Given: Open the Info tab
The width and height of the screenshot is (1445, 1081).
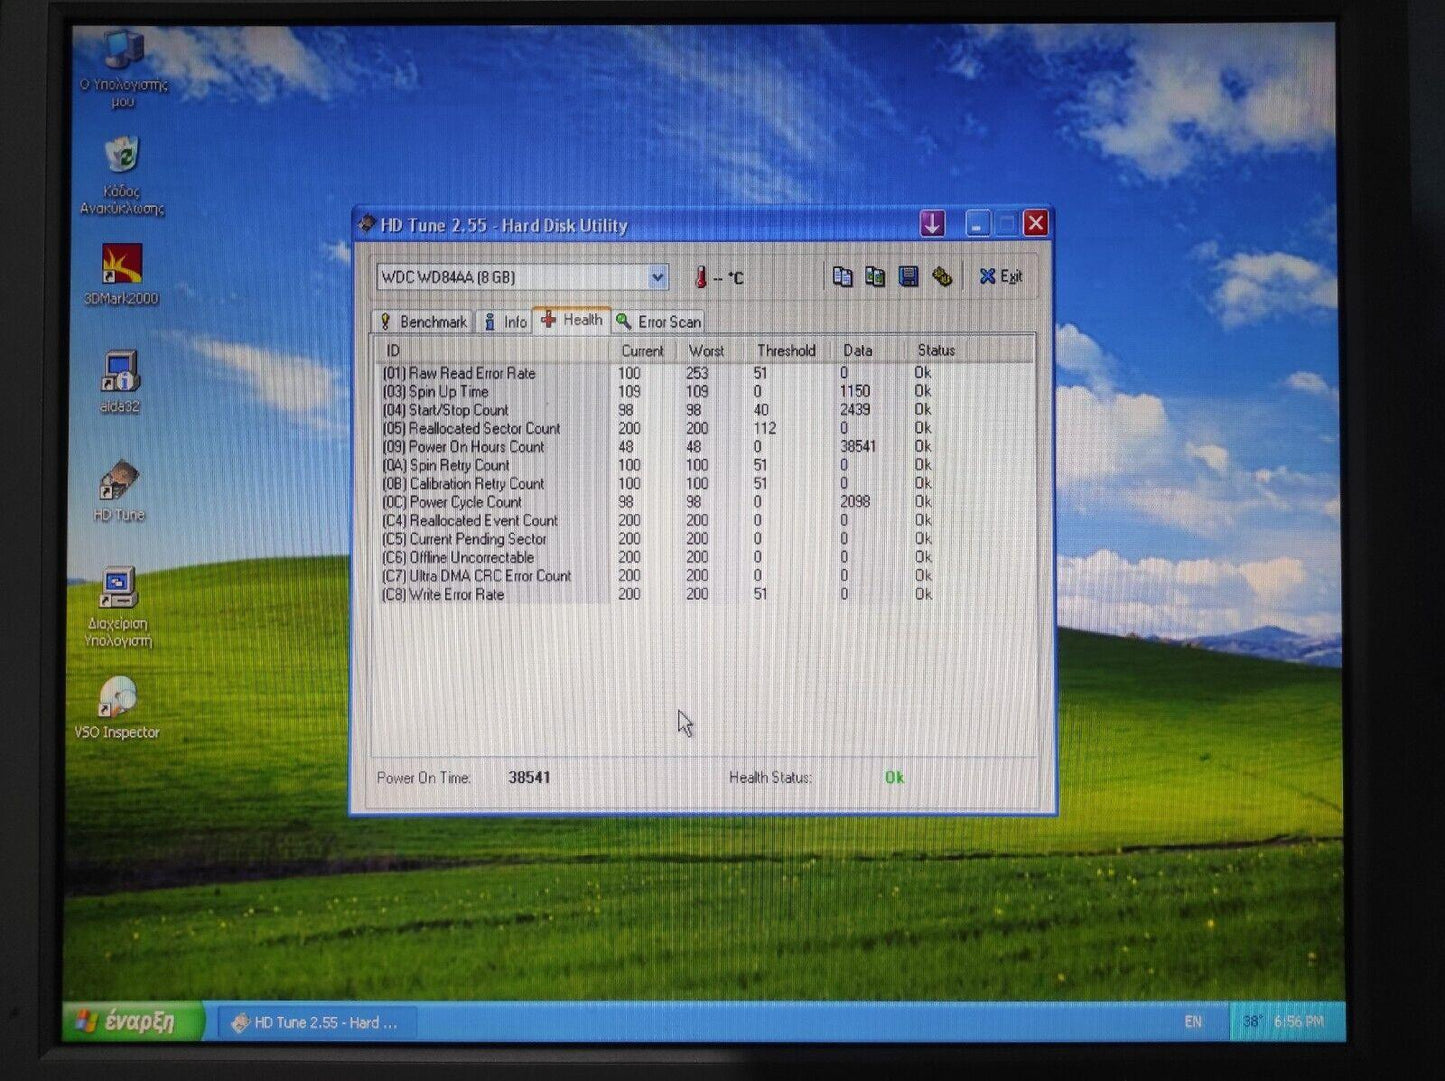Looking at the screenshot, I should [505, 322].
